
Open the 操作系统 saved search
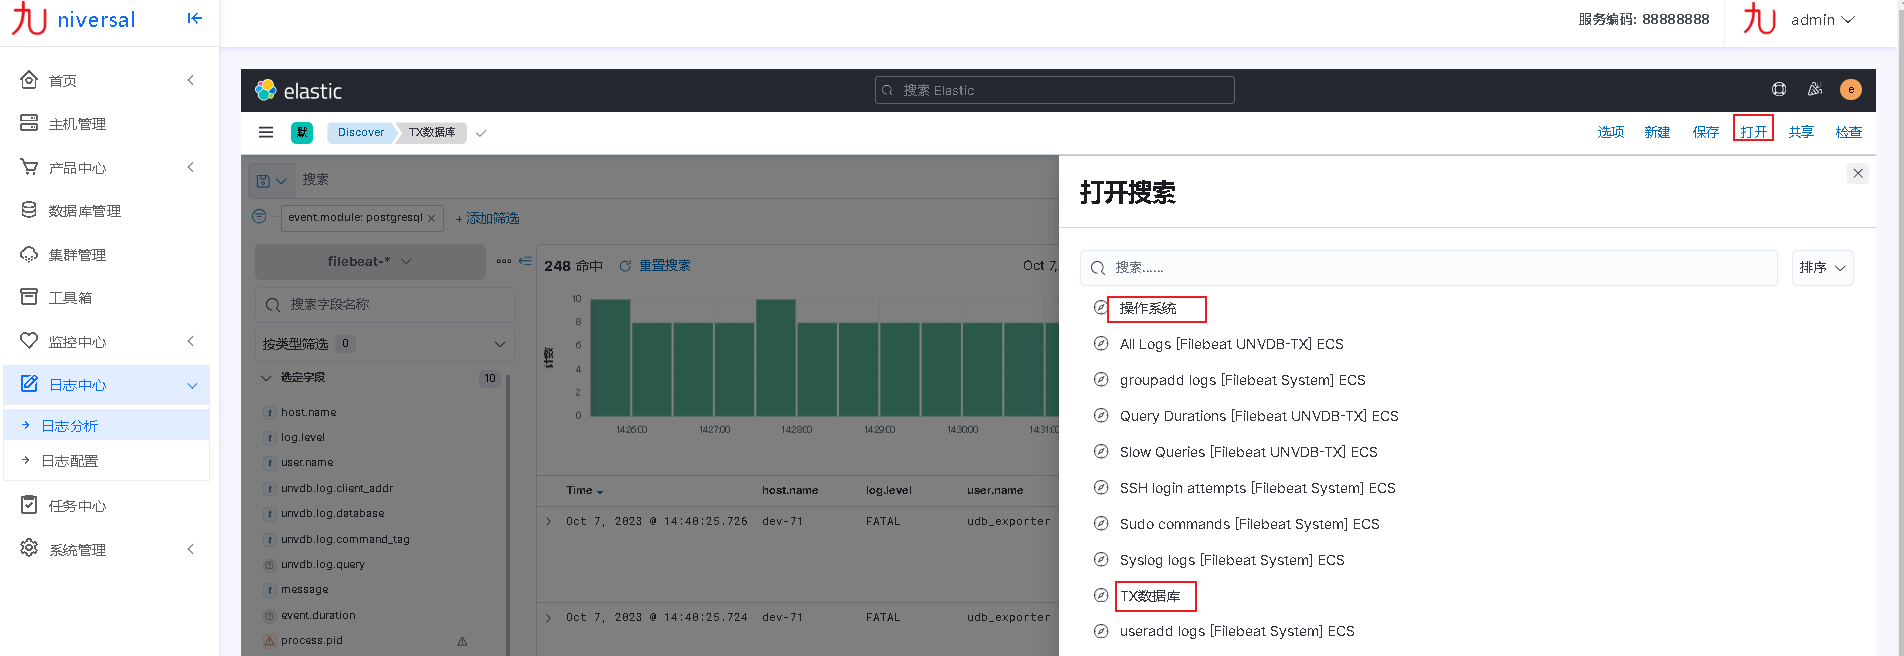(1148, 308)
